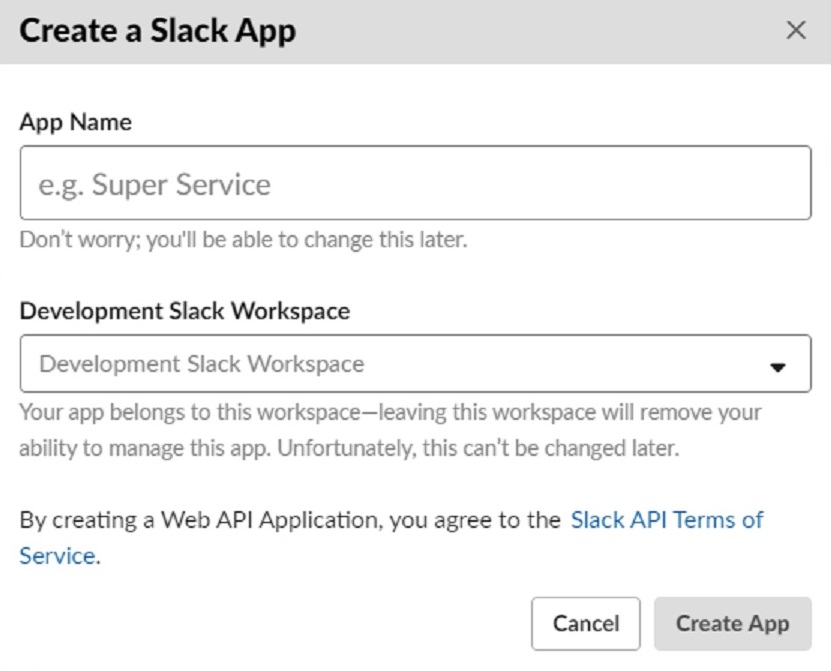Open the Development Slack Workspace dropdown
Image resolution: width=831 pixels, height=671 pixels.
[x=415, y=364]
